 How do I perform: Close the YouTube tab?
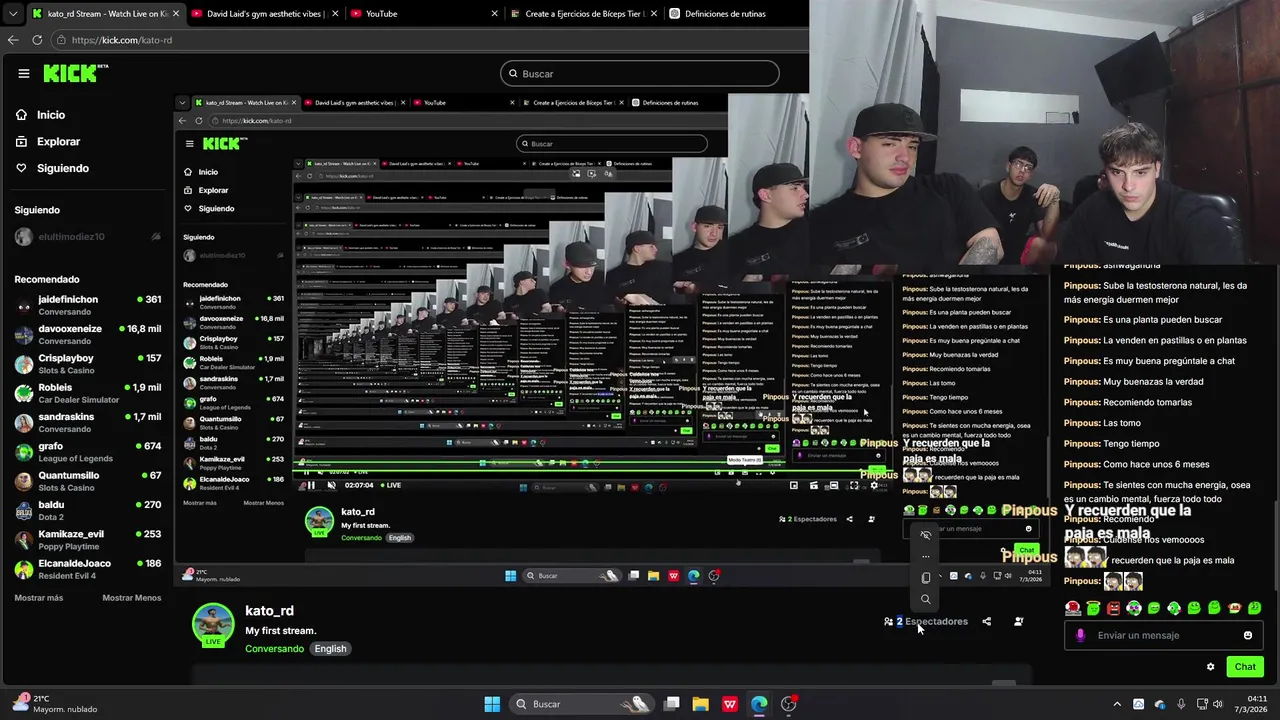pos(494,14)
